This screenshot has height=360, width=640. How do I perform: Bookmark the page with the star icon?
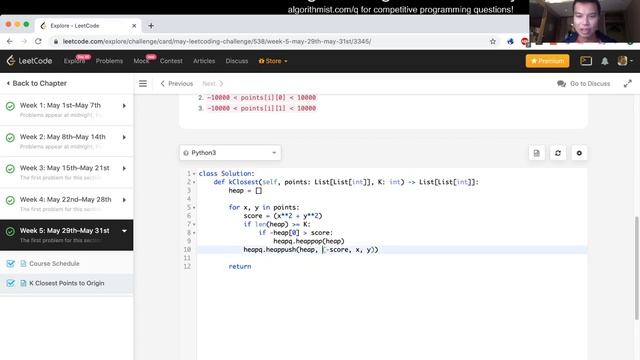tap(493, 41)
